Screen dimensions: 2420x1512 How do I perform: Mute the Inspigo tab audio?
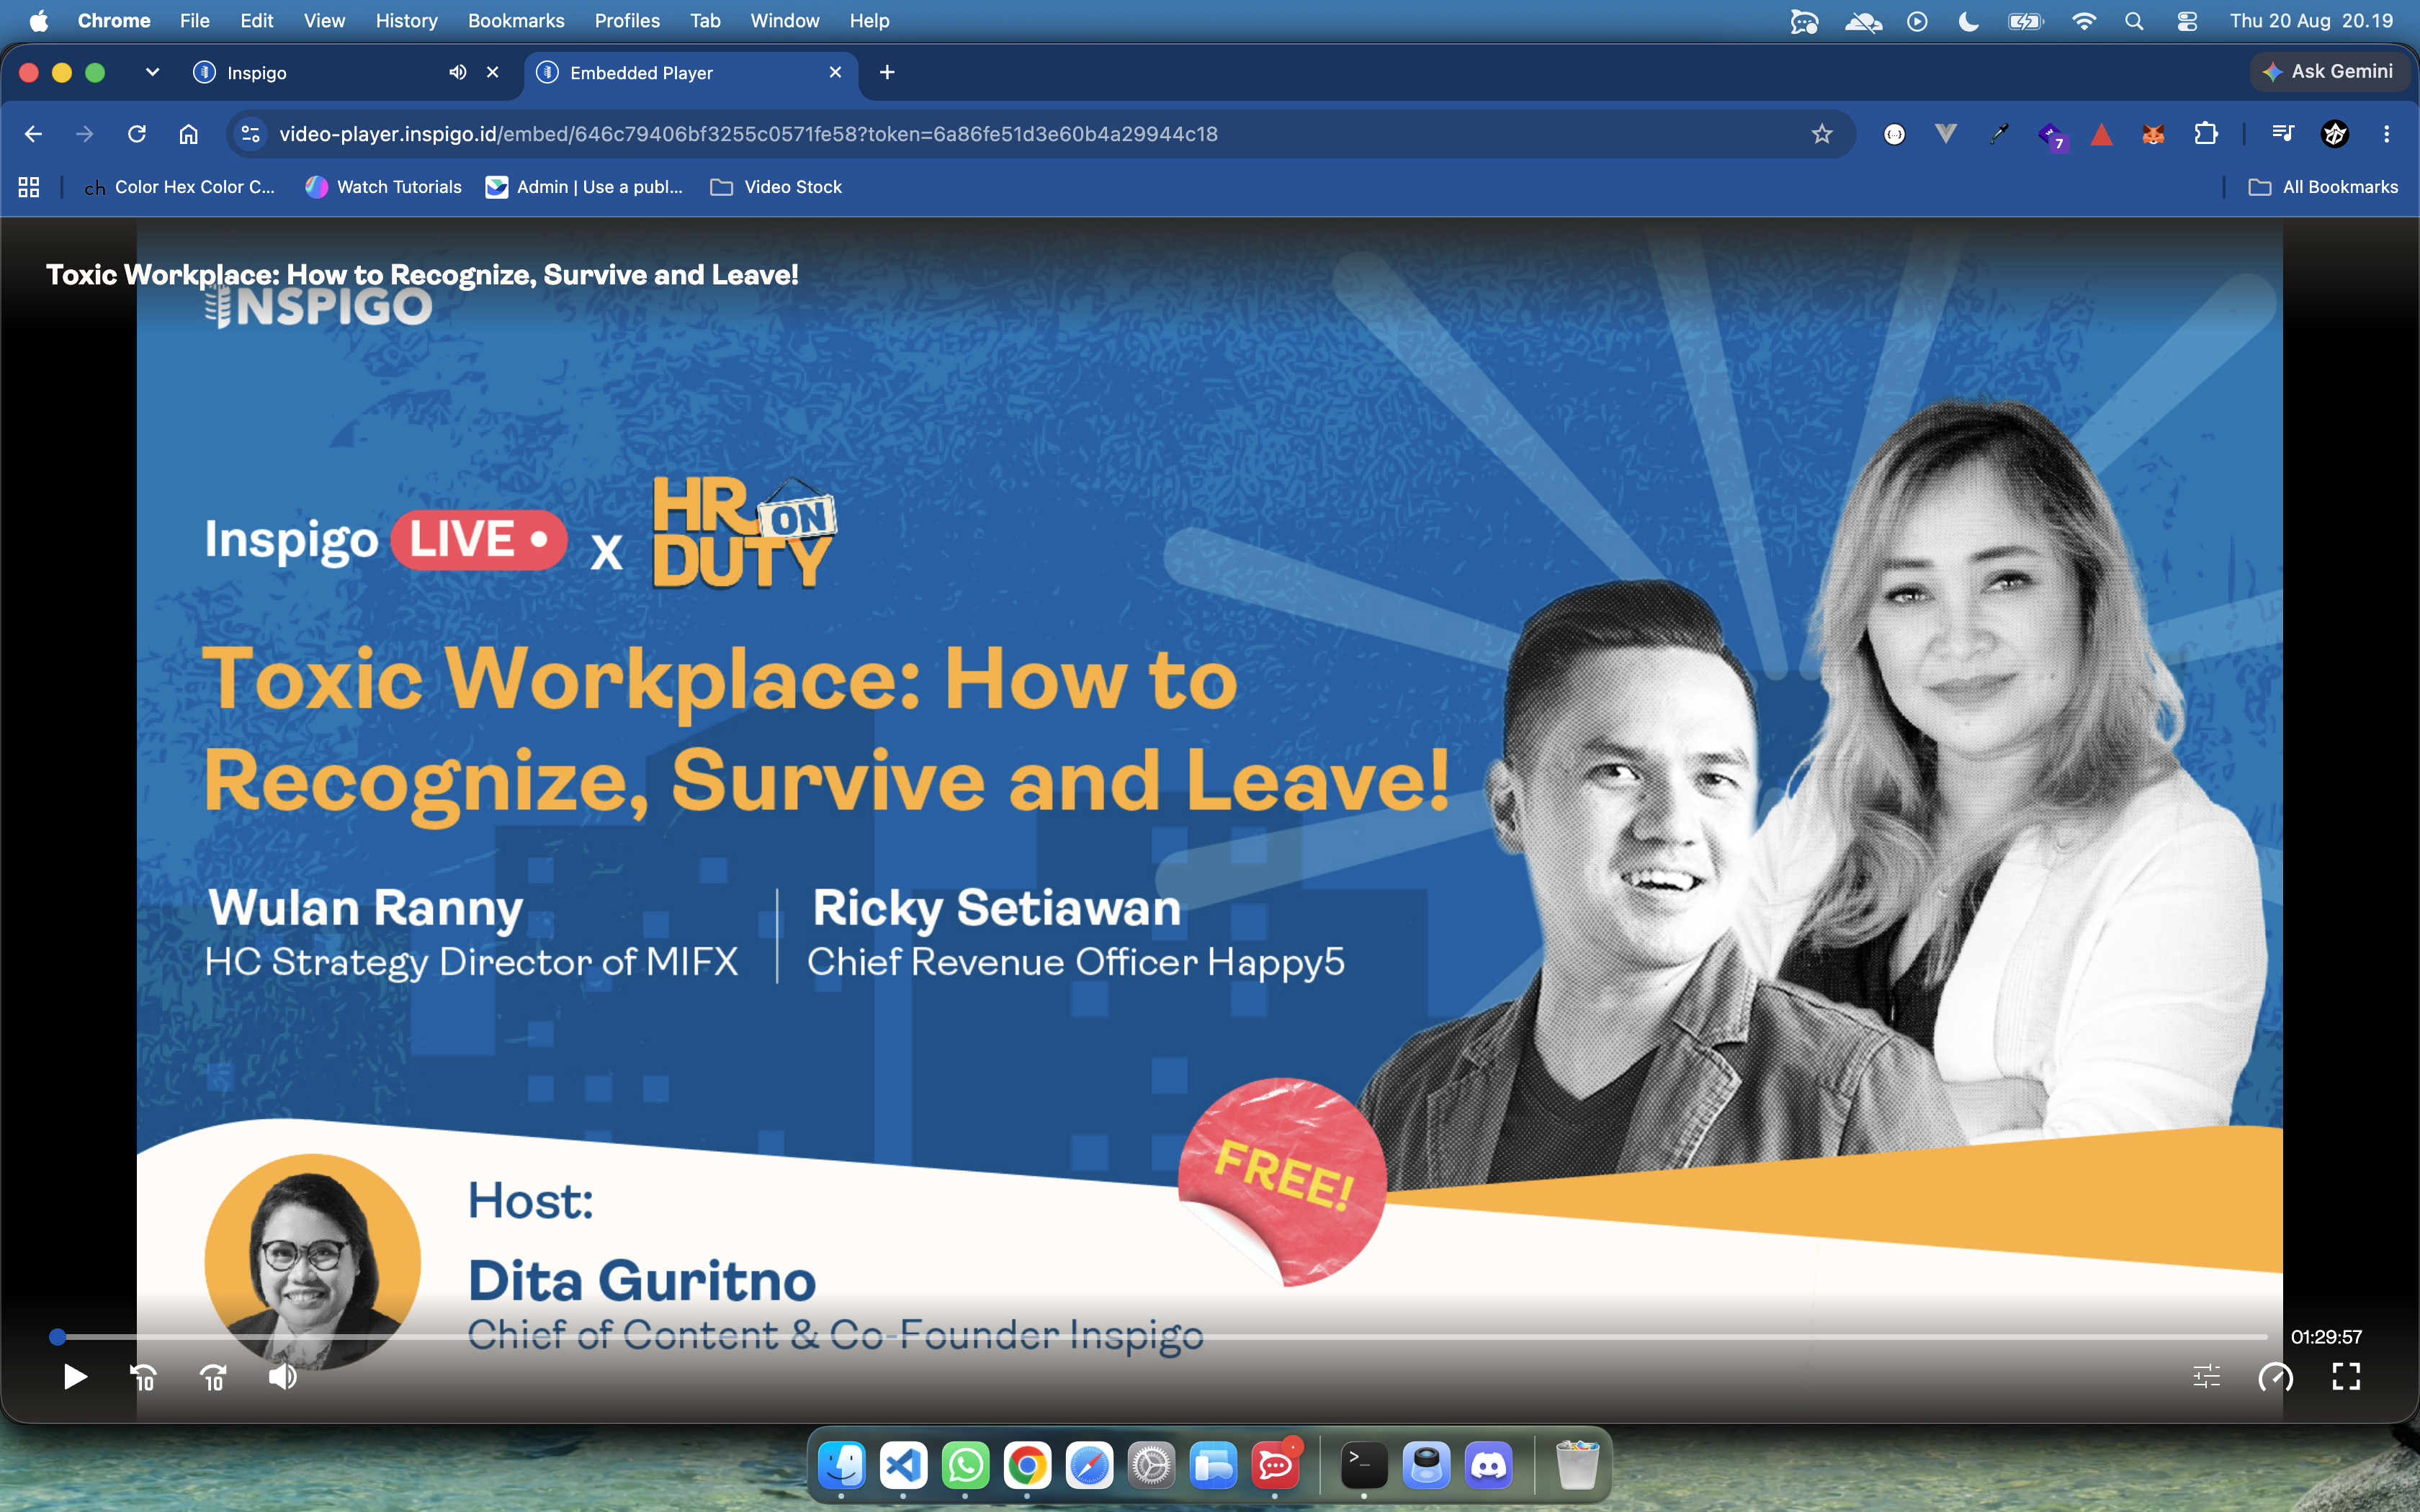458,72
